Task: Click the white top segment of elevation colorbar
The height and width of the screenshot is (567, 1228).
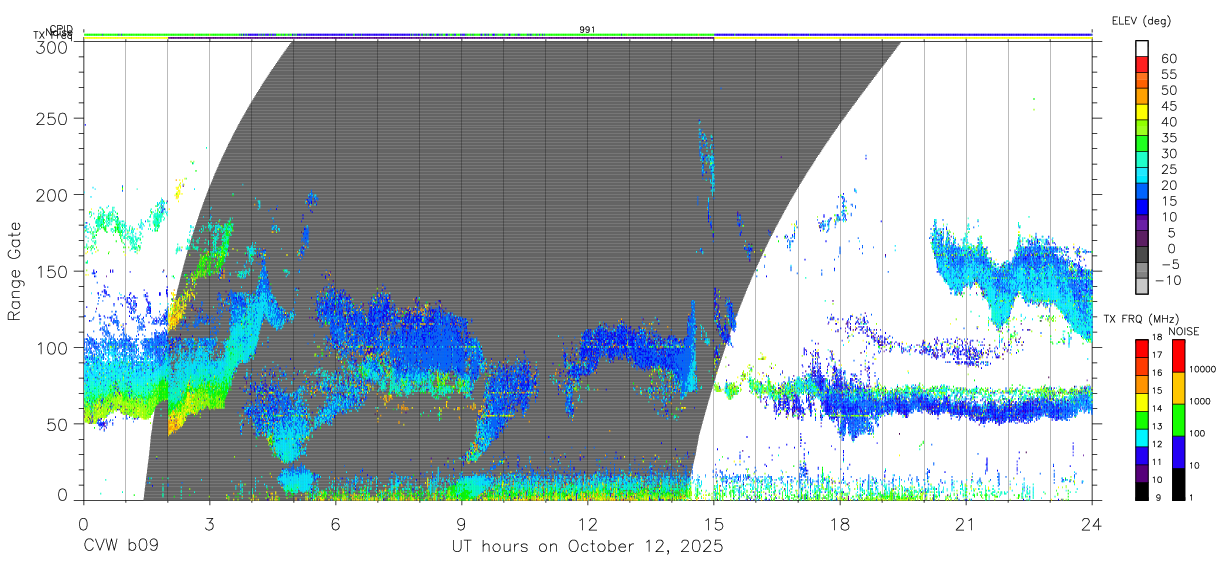Action: click(1143, 47)
